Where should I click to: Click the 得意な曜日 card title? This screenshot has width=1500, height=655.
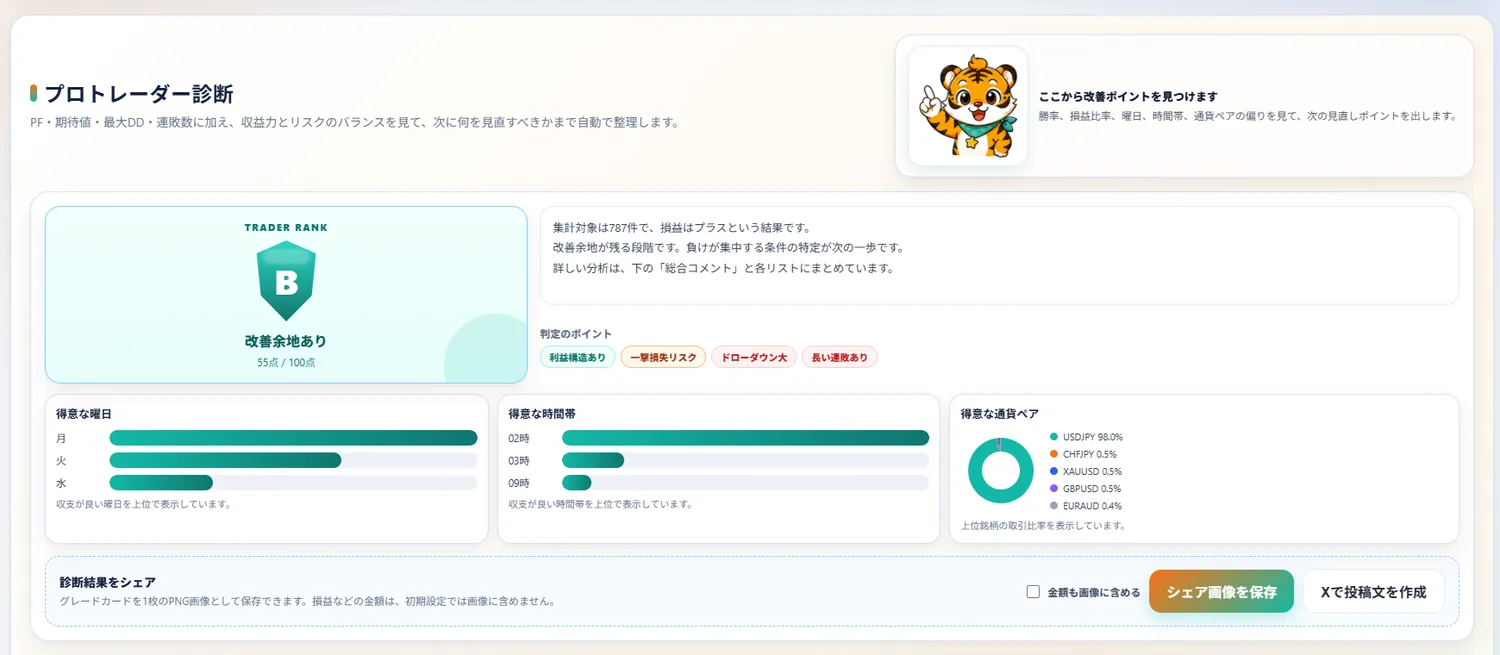[83, 413]
